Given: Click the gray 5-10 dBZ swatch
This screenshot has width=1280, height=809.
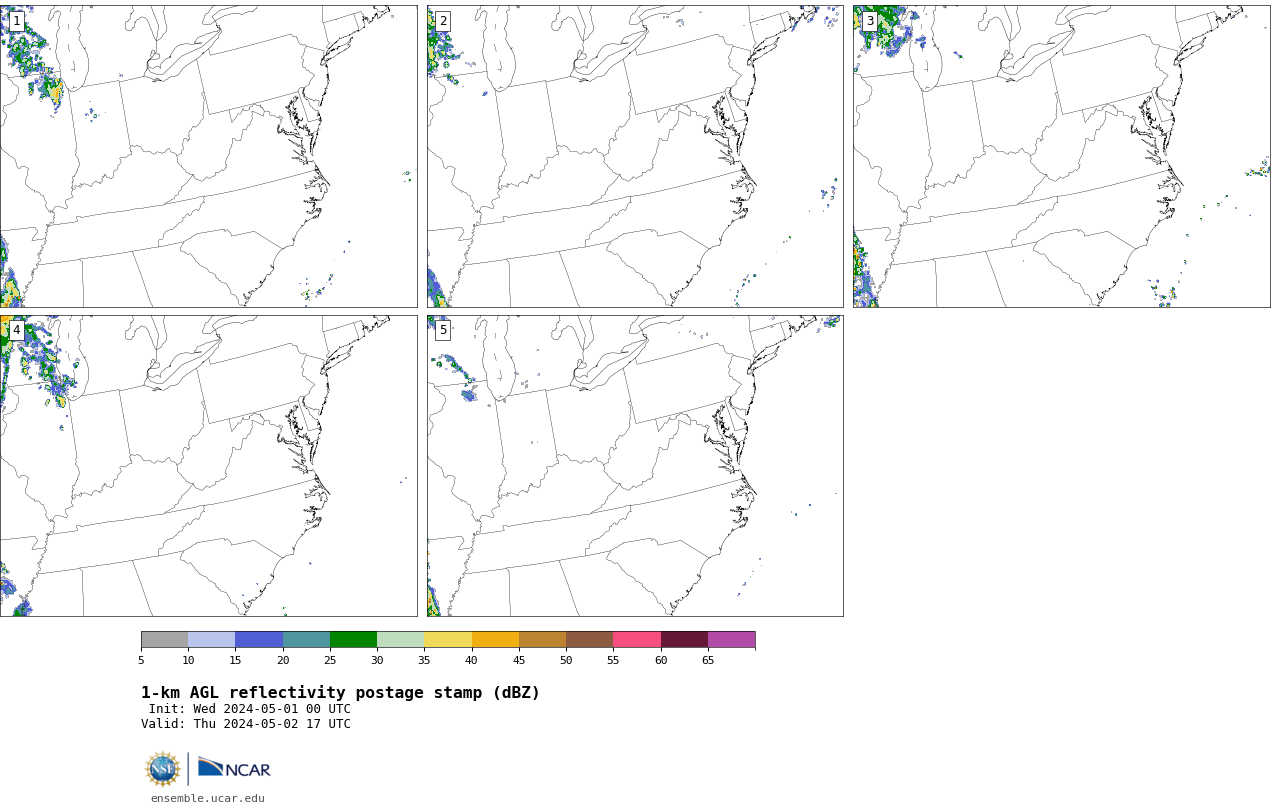Looking at the screenshot, I should pyautogui.click(x=164, y=640).
